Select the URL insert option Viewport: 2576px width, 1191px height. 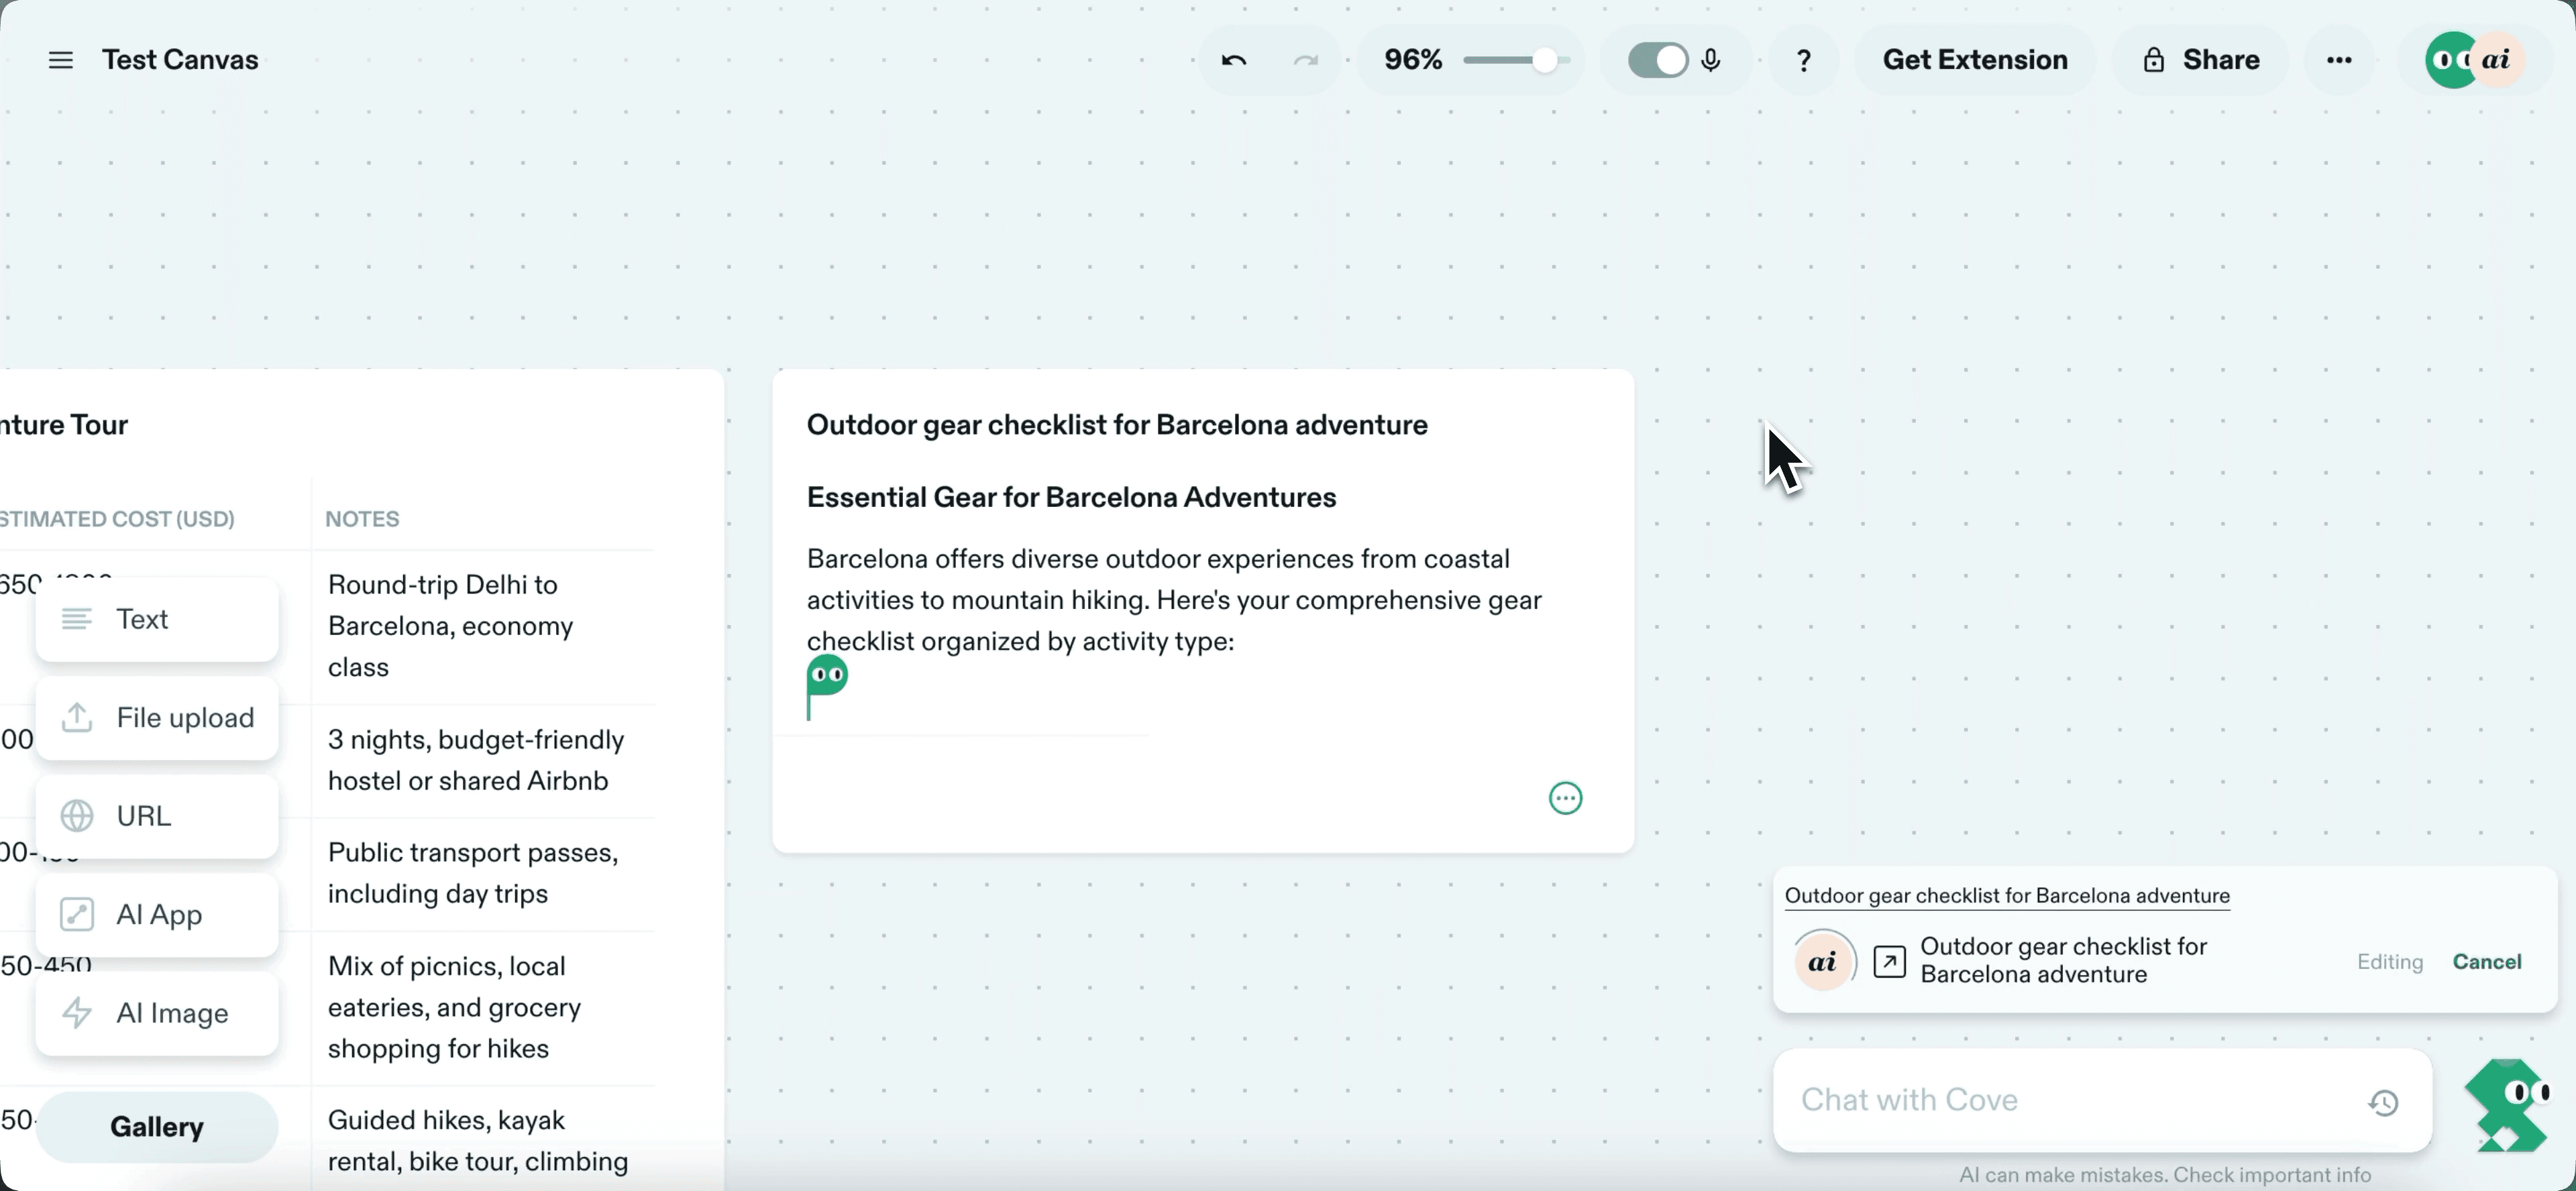(143, 815)
